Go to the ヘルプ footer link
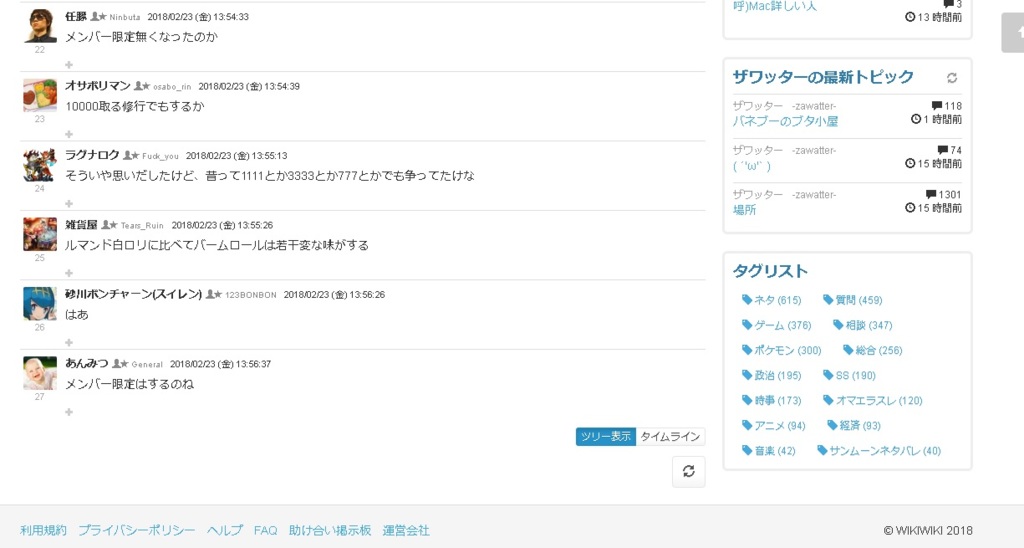 pyautogui.click(x=224, y=530)
